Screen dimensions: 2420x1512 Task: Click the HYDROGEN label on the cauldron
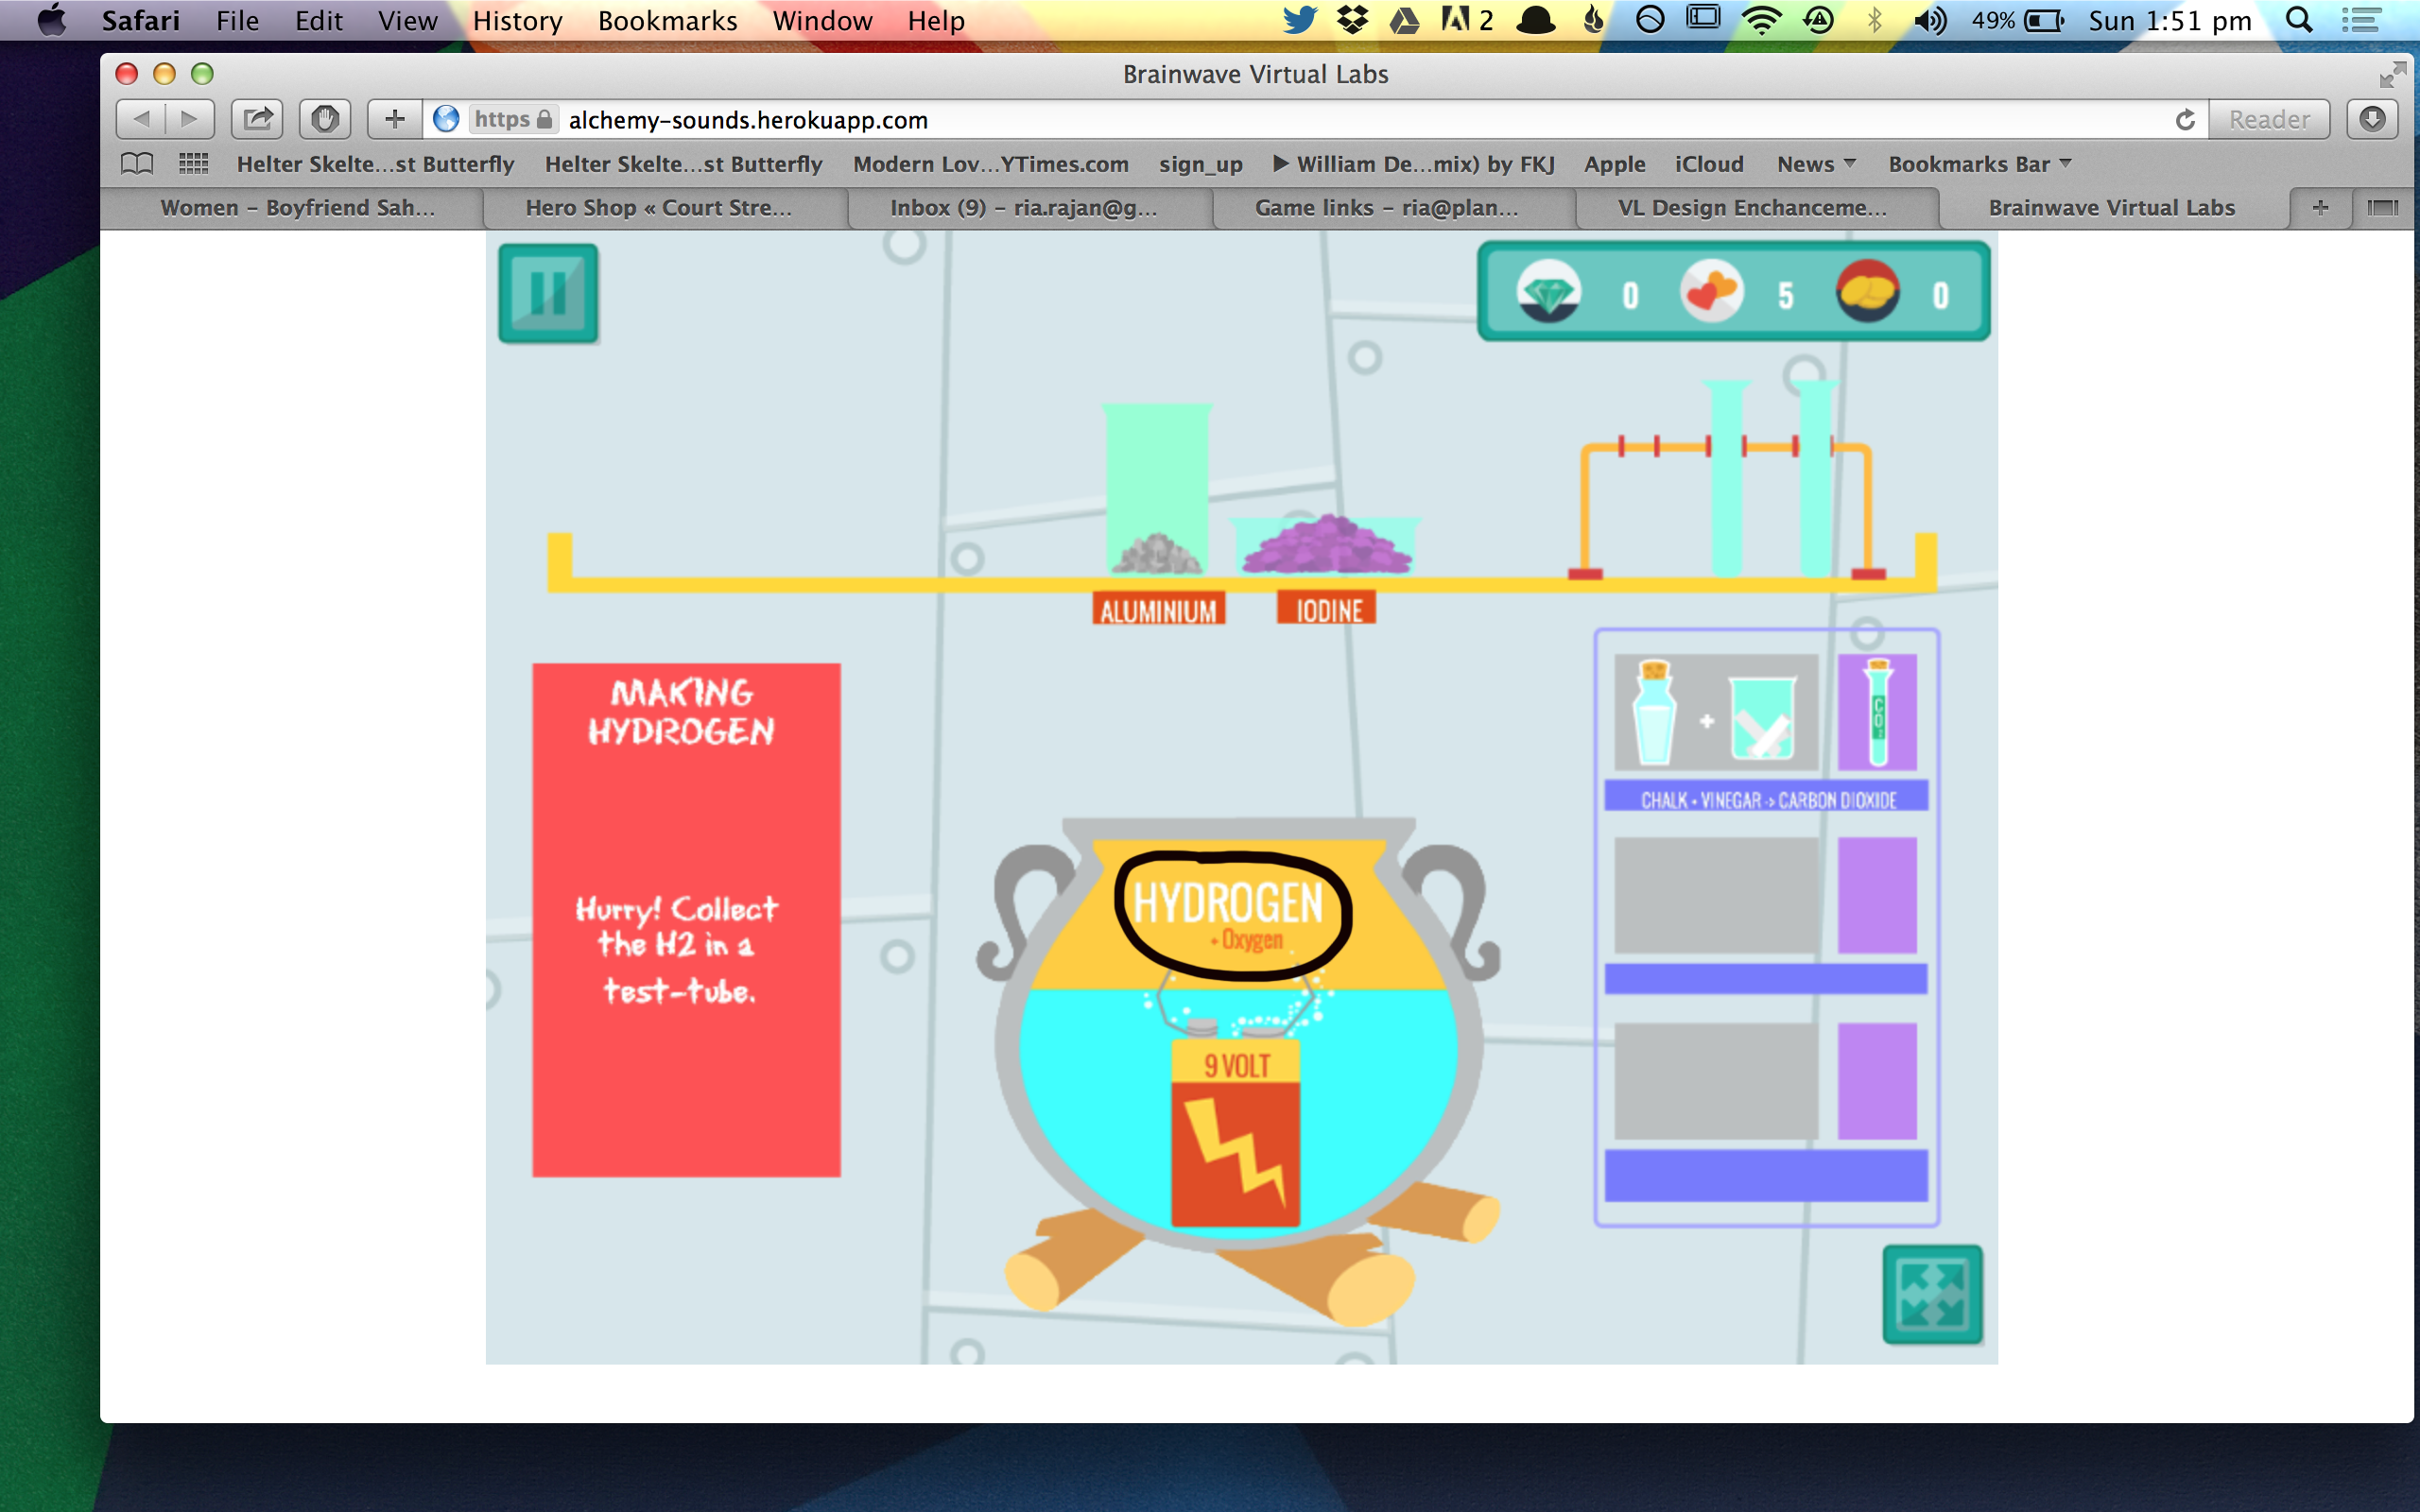click(x=1228, y=903)
